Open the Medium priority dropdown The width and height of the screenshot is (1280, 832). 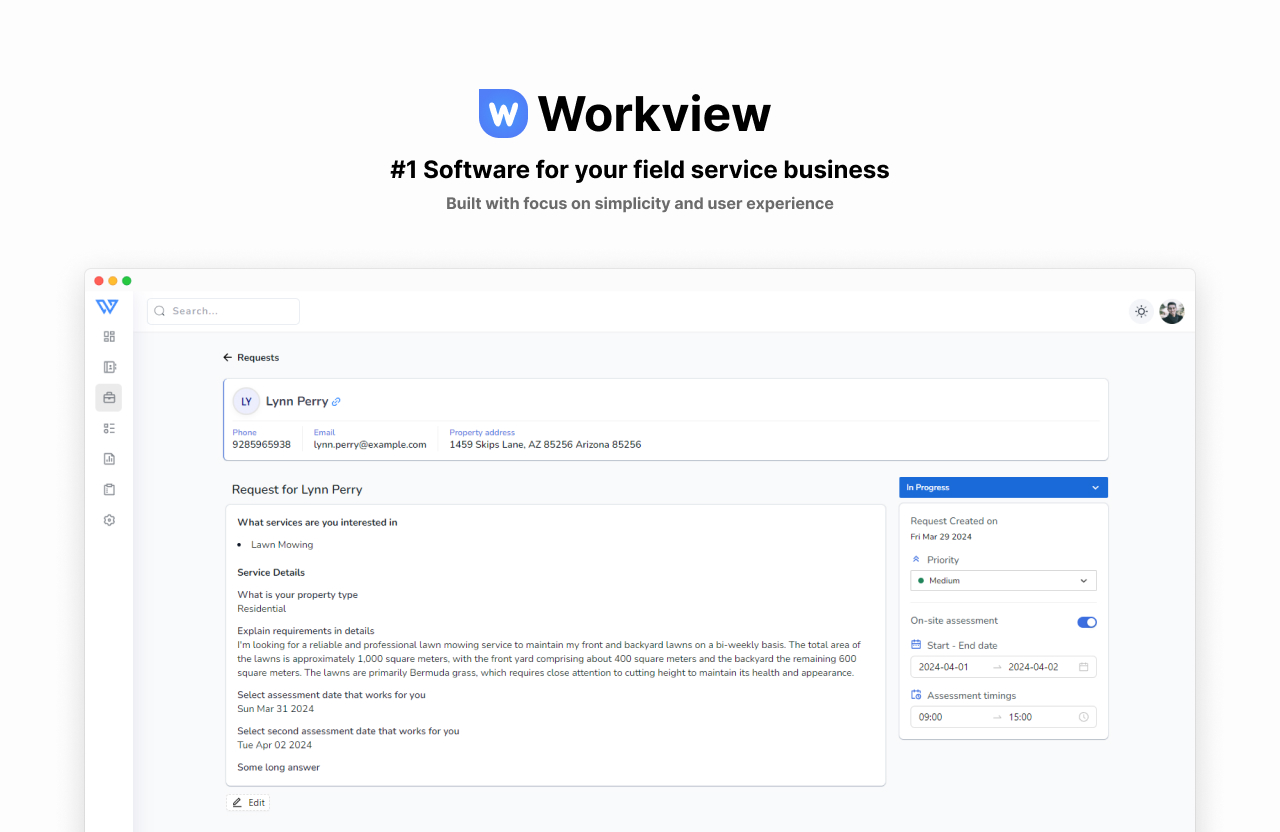1003,580
